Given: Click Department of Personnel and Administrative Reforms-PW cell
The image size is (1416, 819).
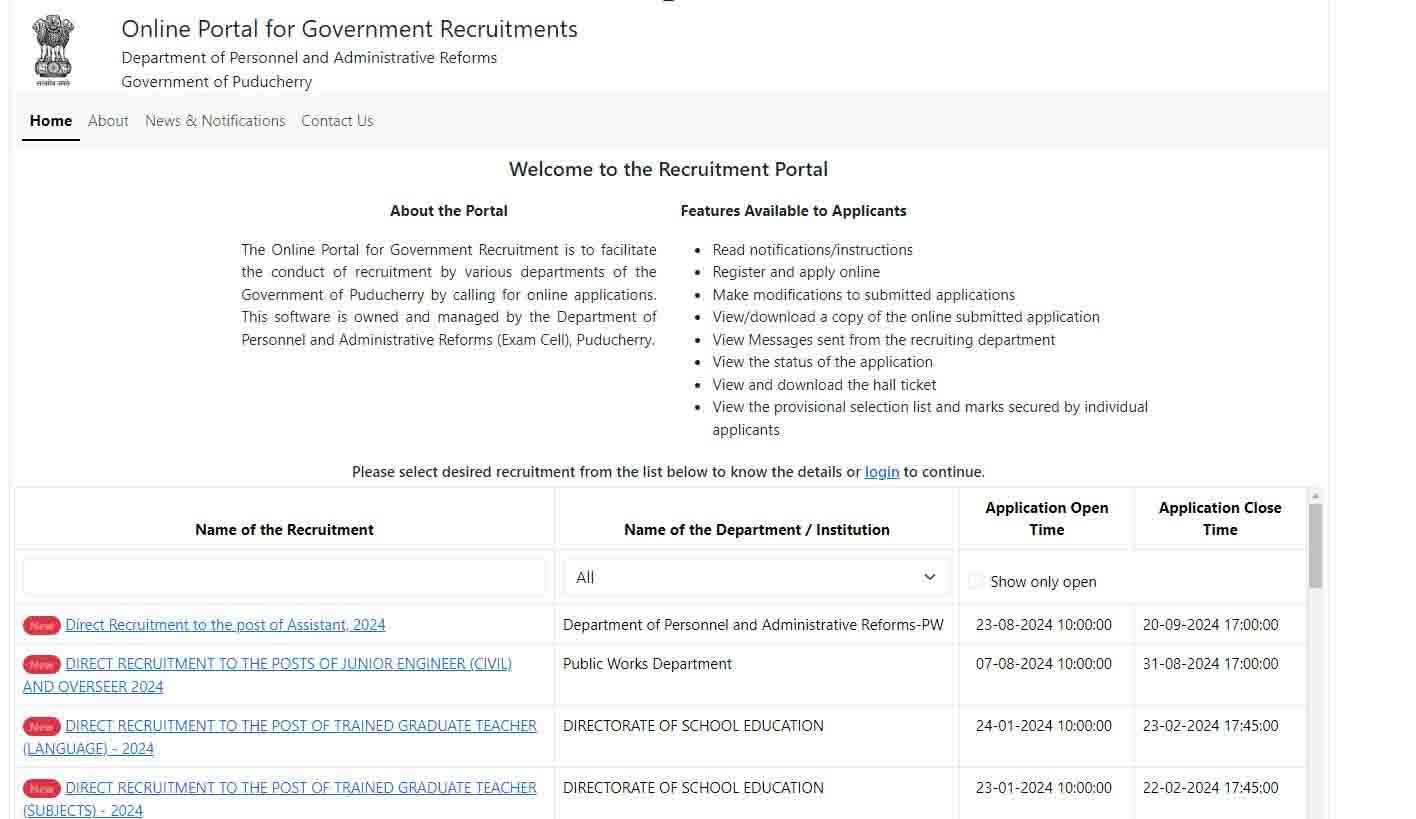Looking at the screenshot, I should point(753,625).
